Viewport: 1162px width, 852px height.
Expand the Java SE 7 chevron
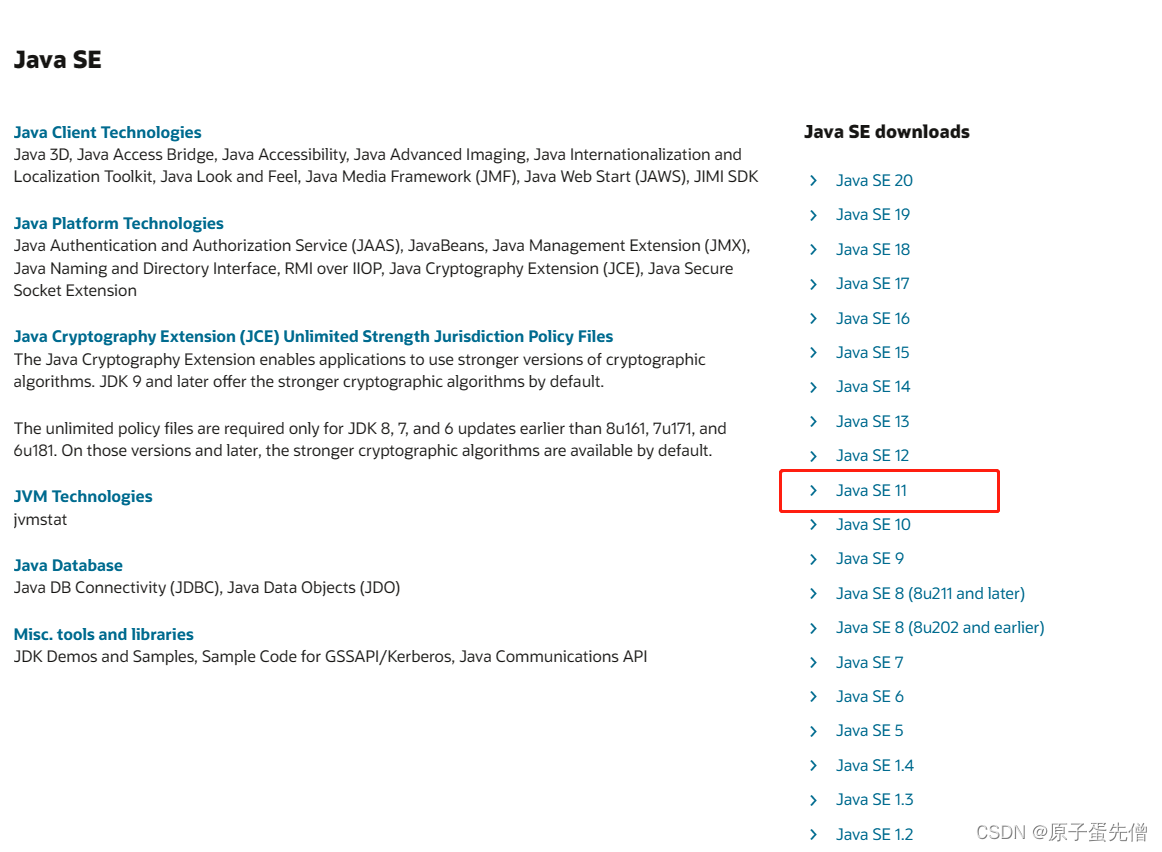813,662
